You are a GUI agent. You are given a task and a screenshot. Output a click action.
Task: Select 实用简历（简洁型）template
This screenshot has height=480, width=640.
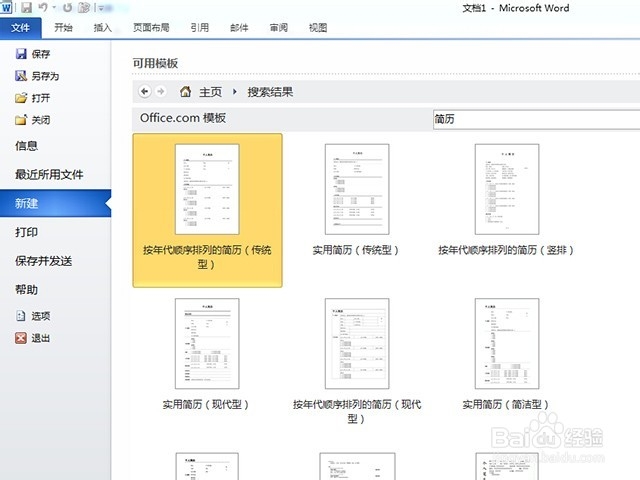click(507, 354)
